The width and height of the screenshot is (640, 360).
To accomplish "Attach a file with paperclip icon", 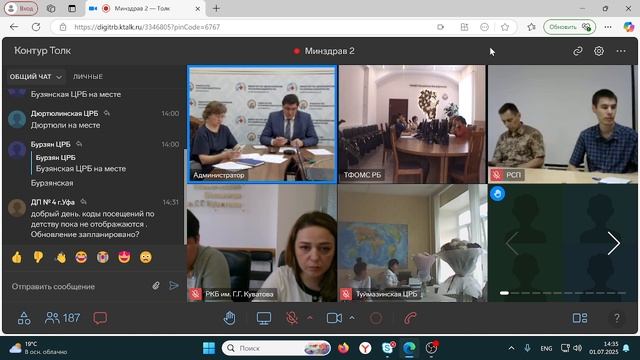I will coord(156,286).
